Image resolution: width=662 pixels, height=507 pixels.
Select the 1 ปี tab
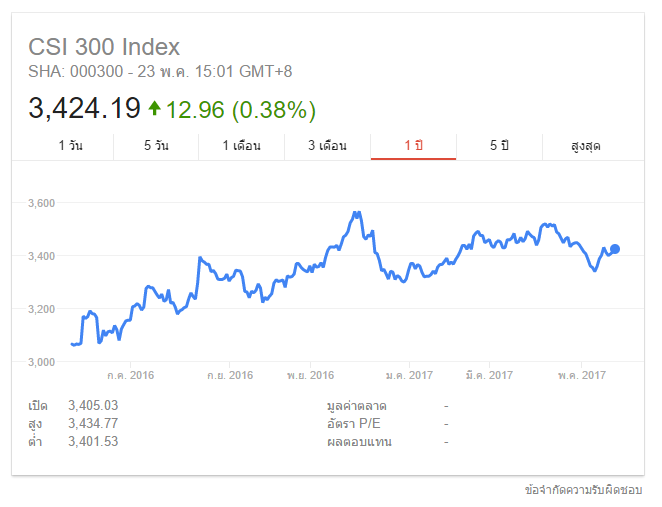pos(413,146)
